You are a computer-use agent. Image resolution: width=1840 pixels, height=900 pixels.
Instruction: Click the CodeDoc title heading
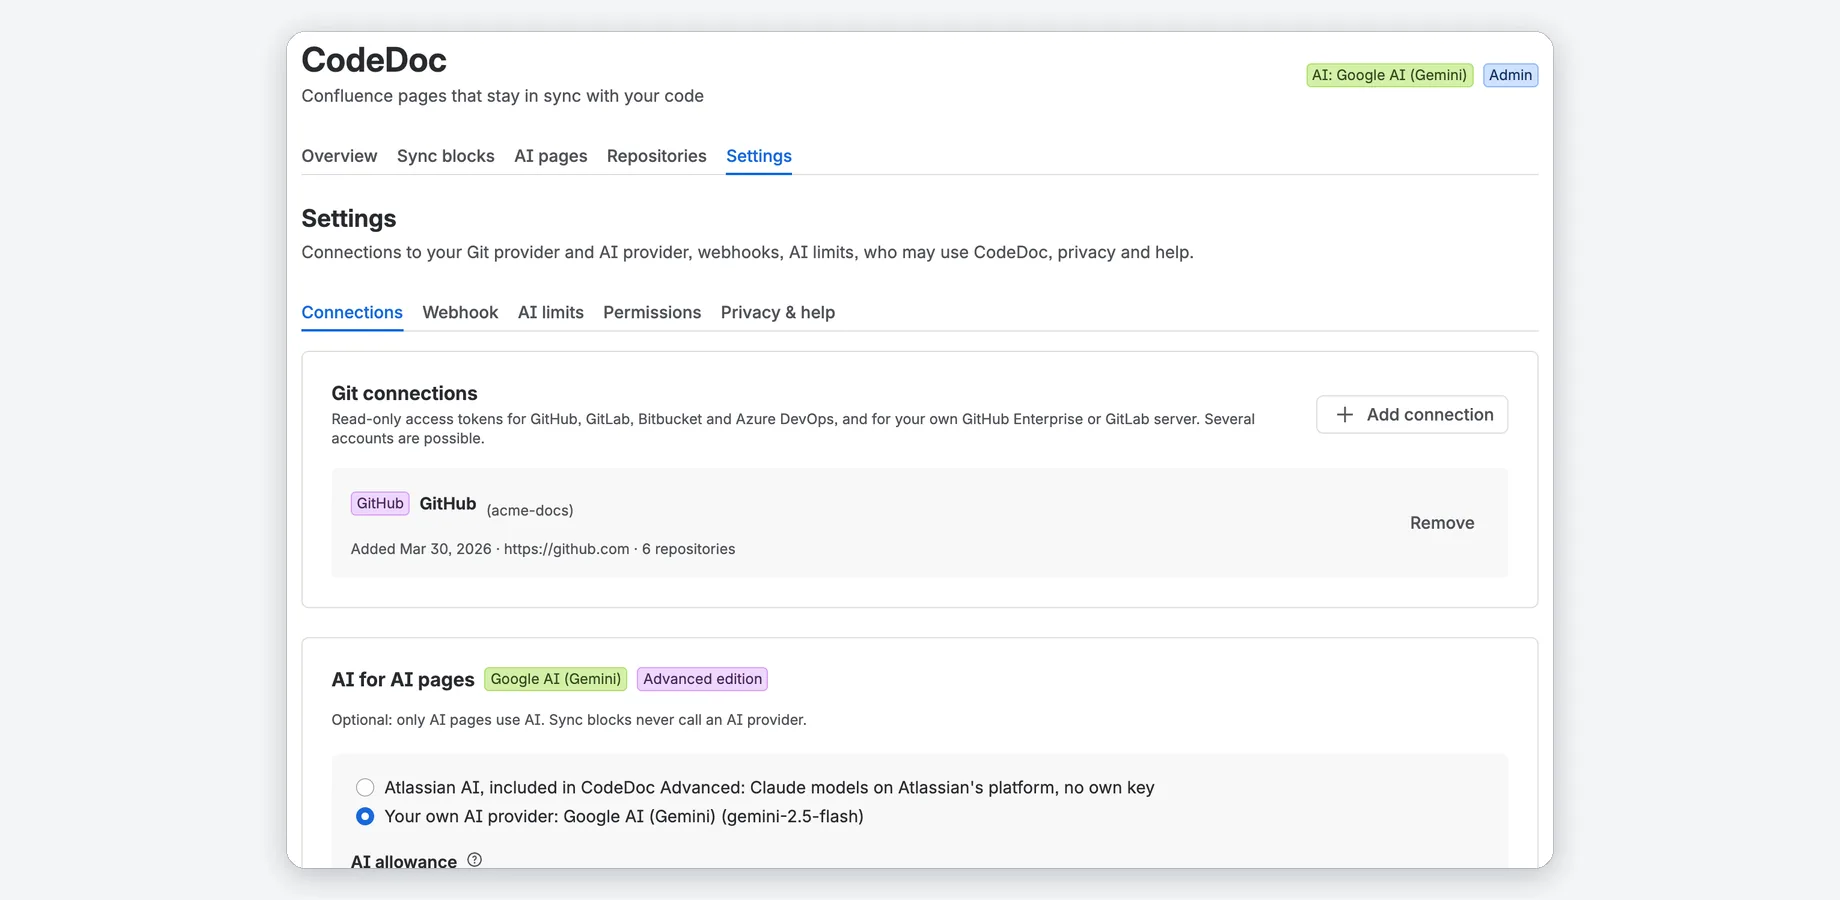click(x=374, y=60)
